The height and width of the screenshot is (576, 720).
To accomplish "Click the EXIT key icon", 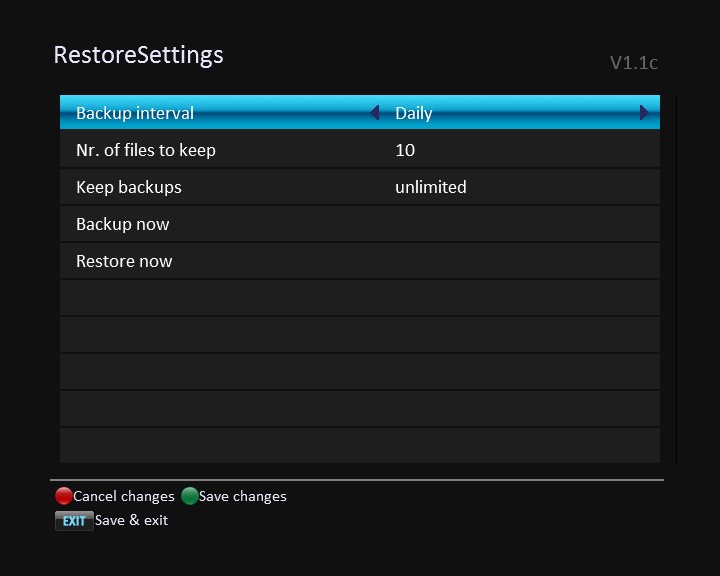I will point(74,521).
